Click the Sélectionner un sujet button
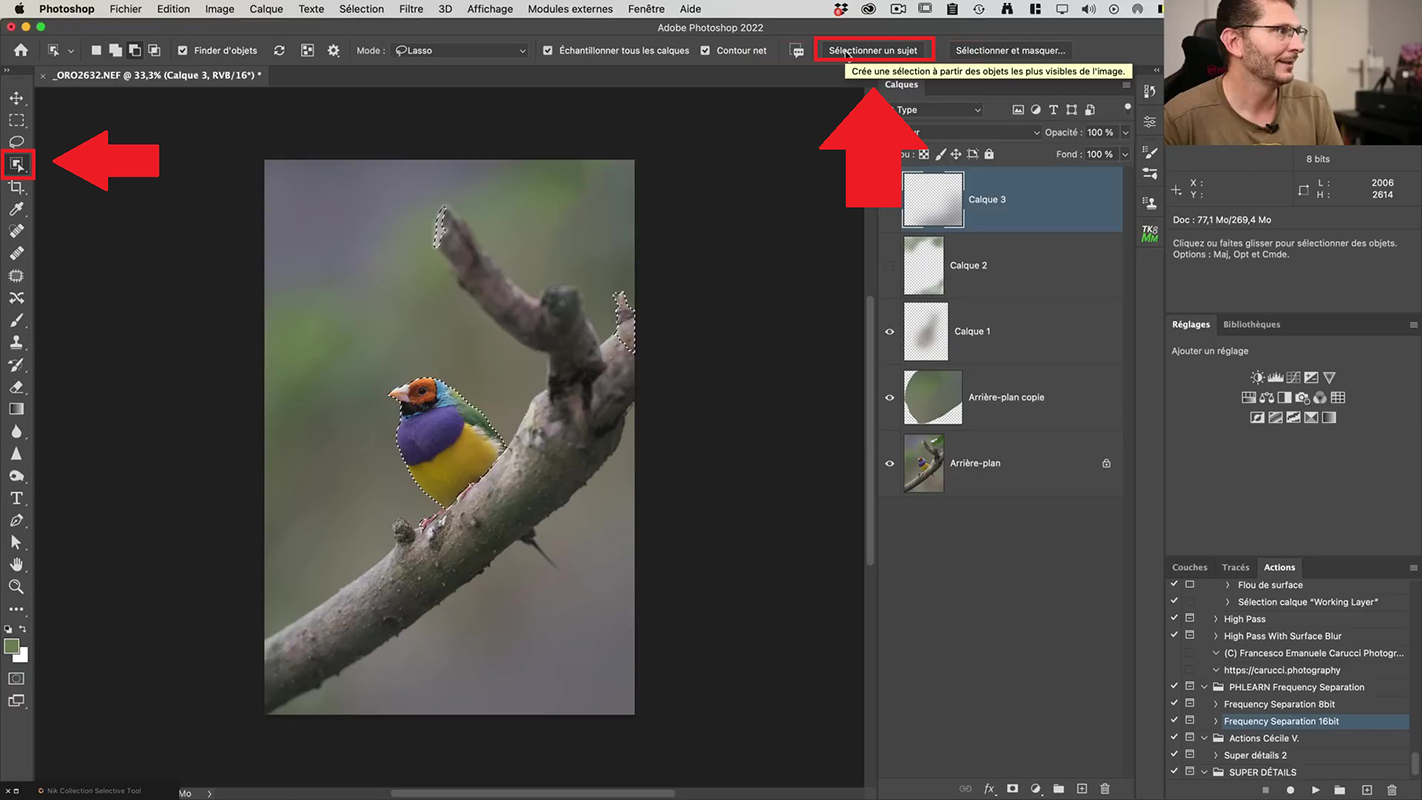This screenshot has height=800, width=1422. pos(873,50)
